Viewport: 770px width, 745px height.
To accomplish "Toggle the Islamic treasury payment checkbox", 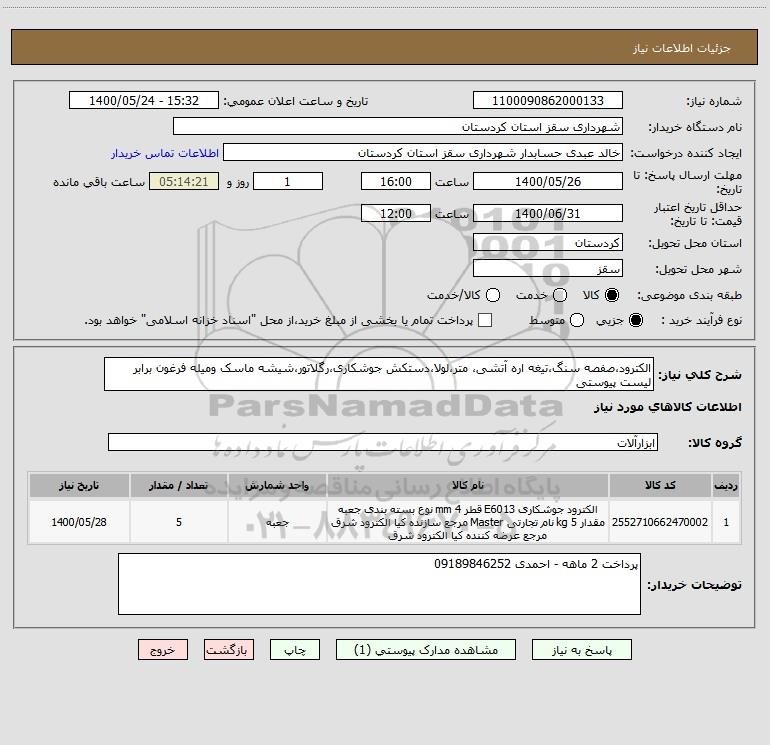I will [x=485, y=320].
